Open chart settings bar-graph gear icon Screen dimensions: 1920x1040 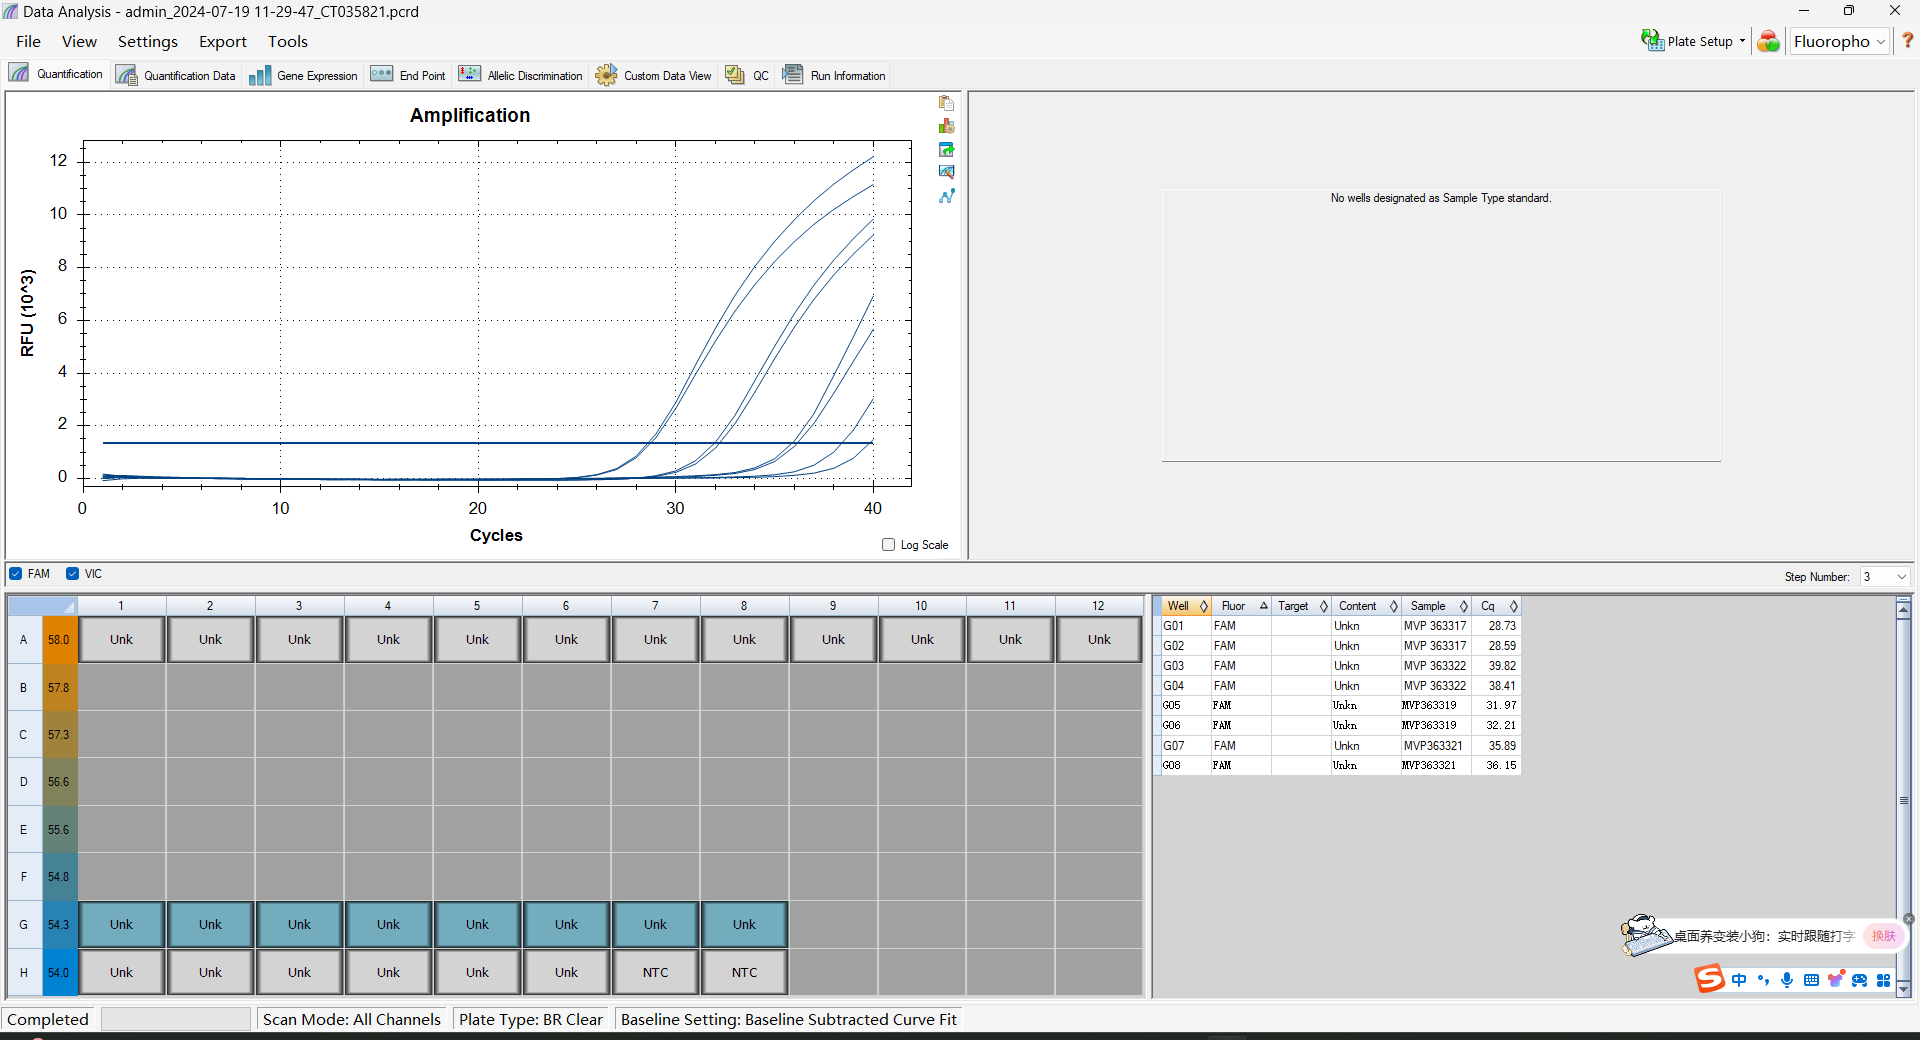pos(946,126)
